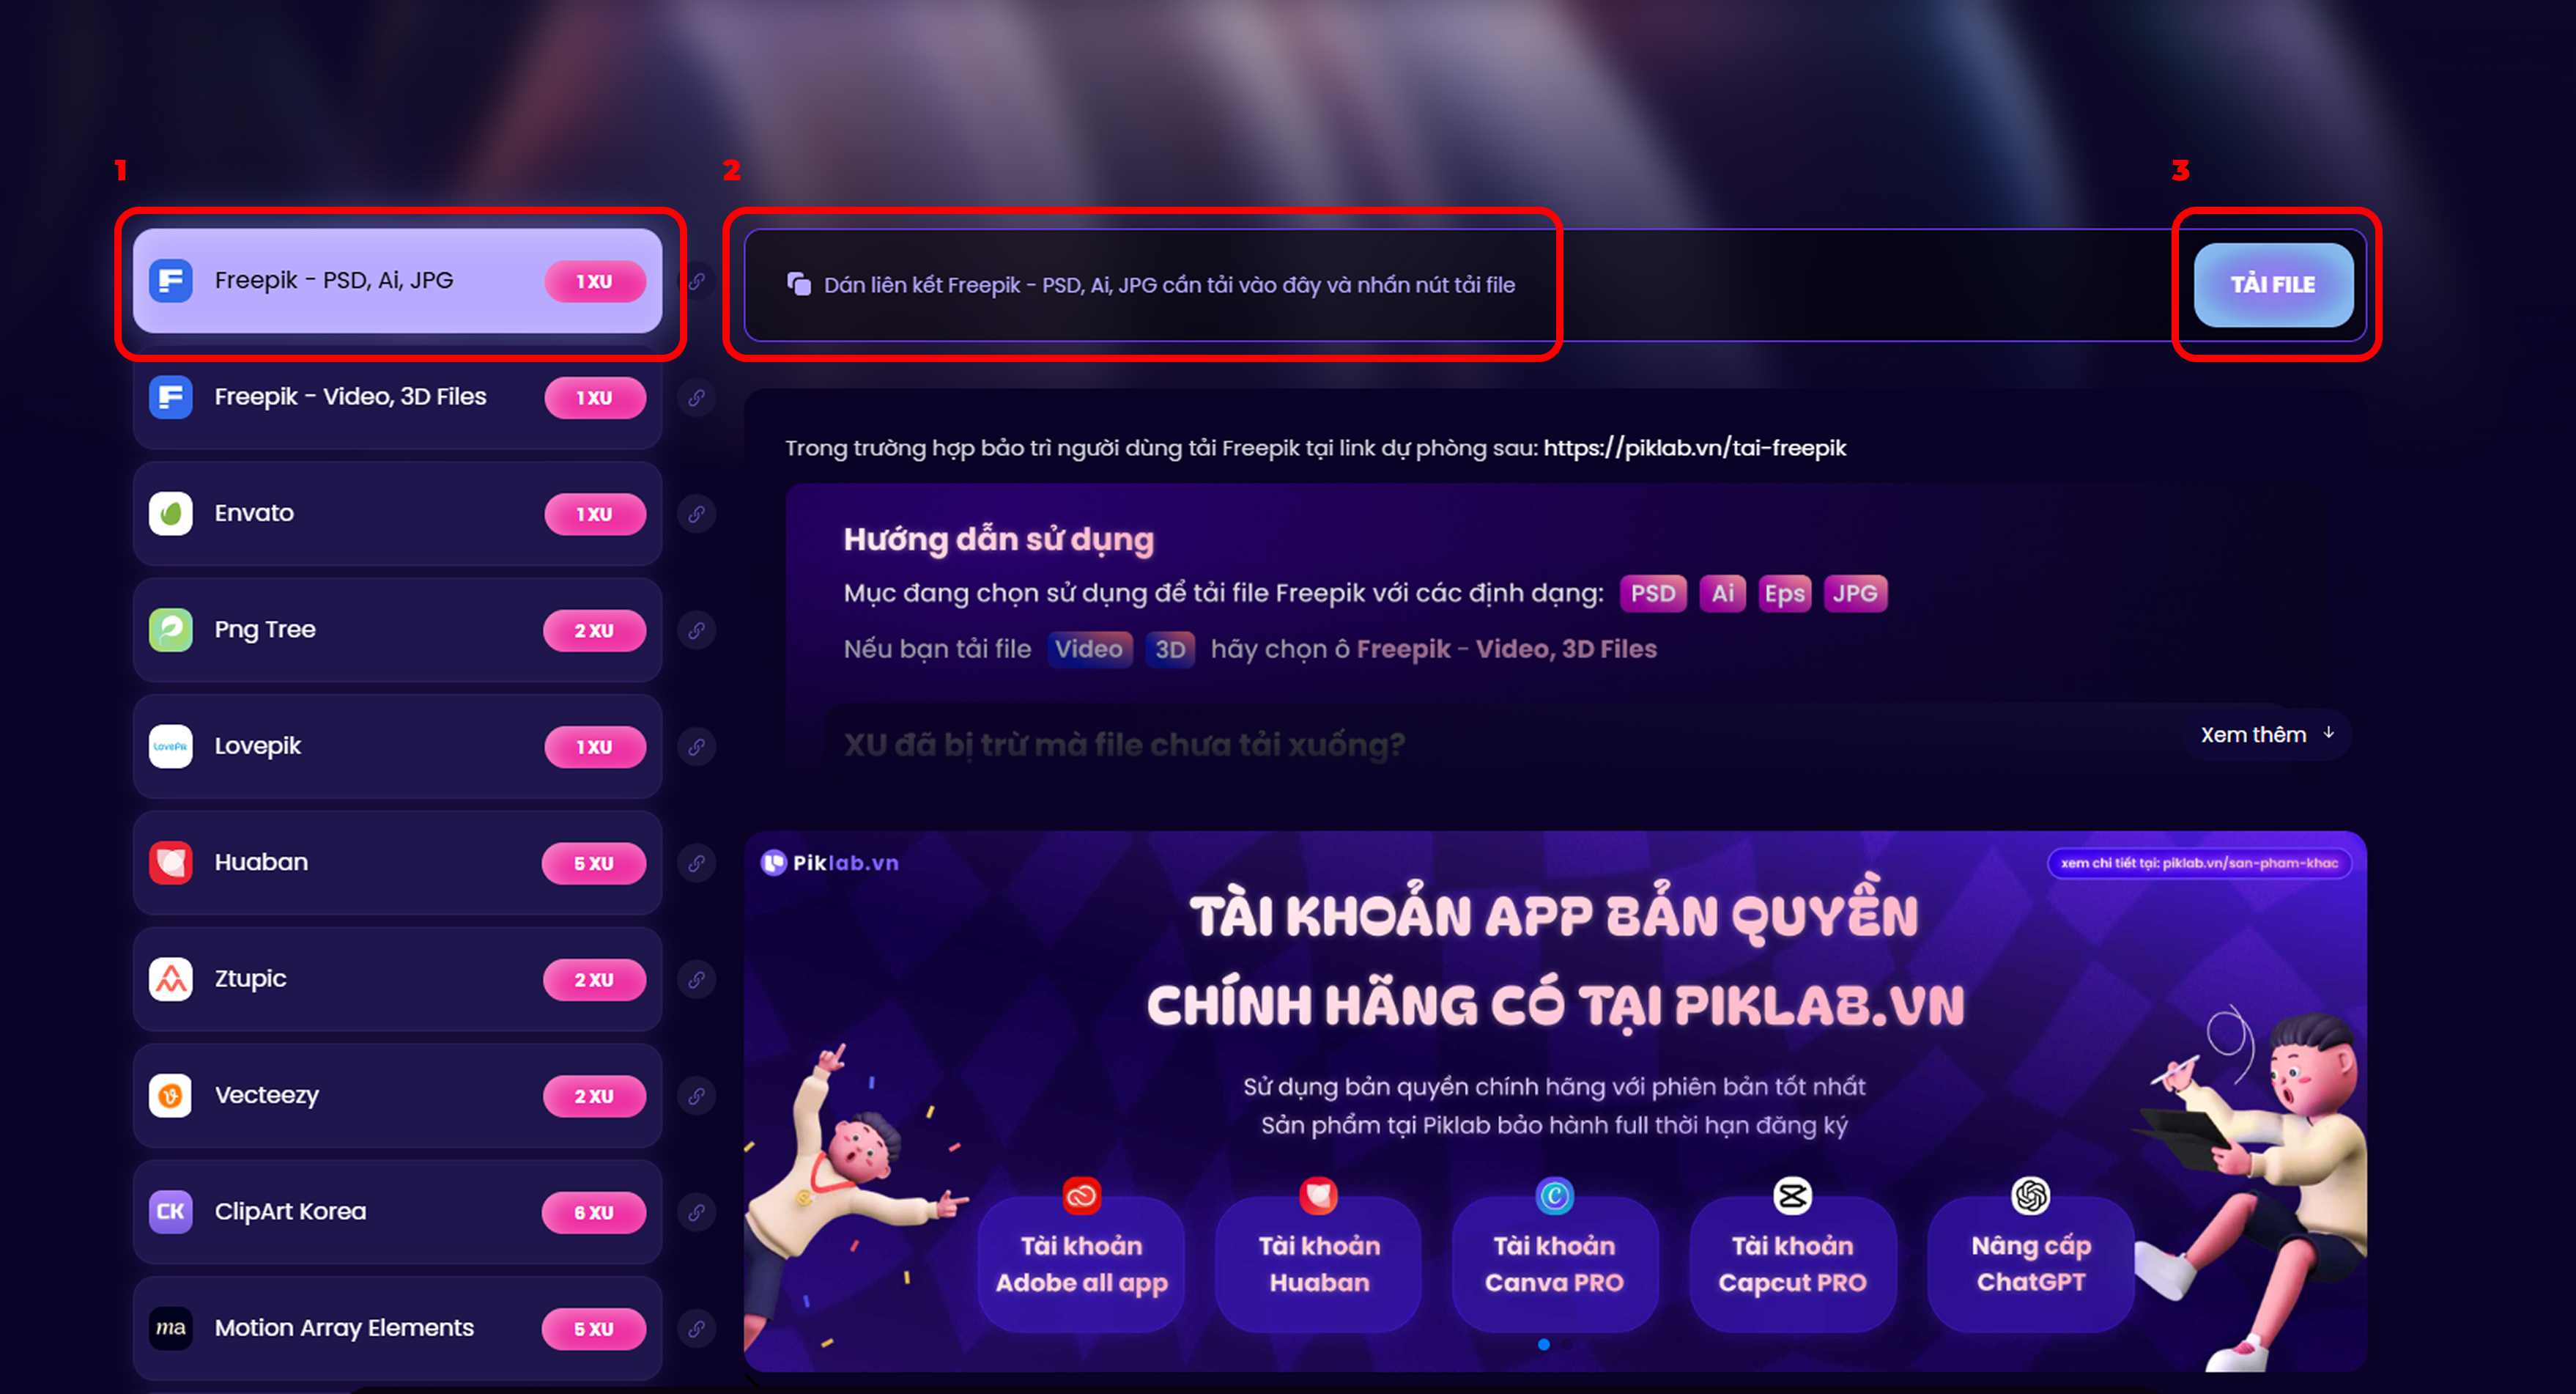The height and width of the screenshot is (1394, 2576).
Task: Click the paste clipboard icon in link field
Action: coord(799,284)
